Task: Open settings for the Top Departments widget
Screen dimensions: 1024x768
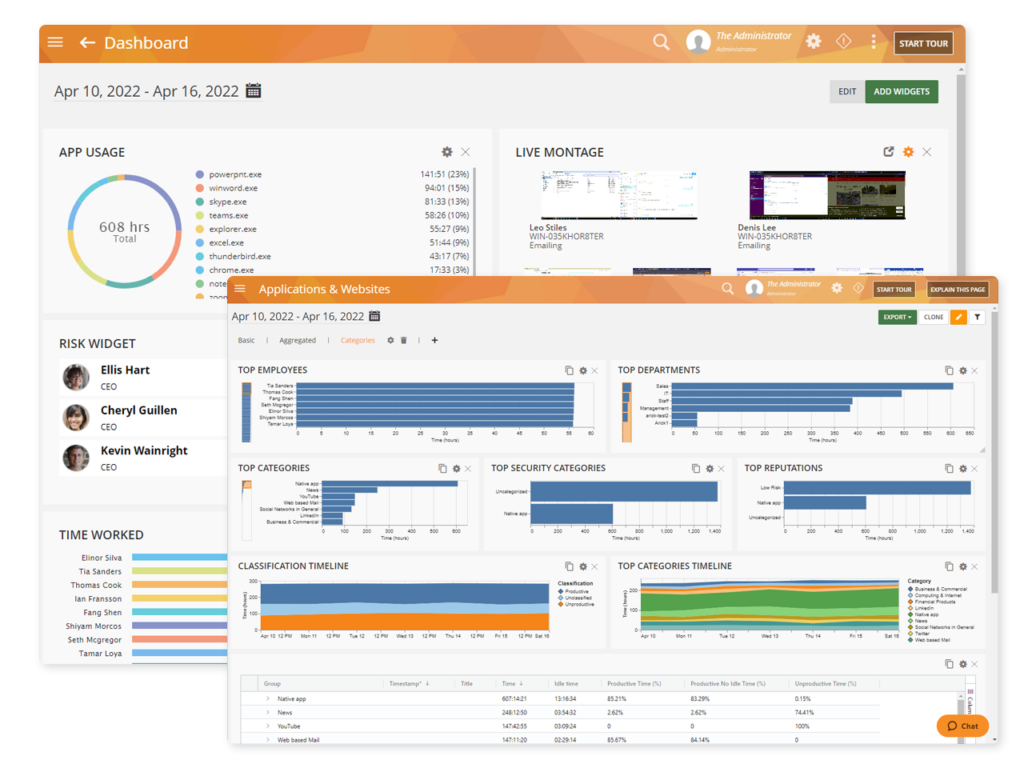Action: [x=964, y=370]
